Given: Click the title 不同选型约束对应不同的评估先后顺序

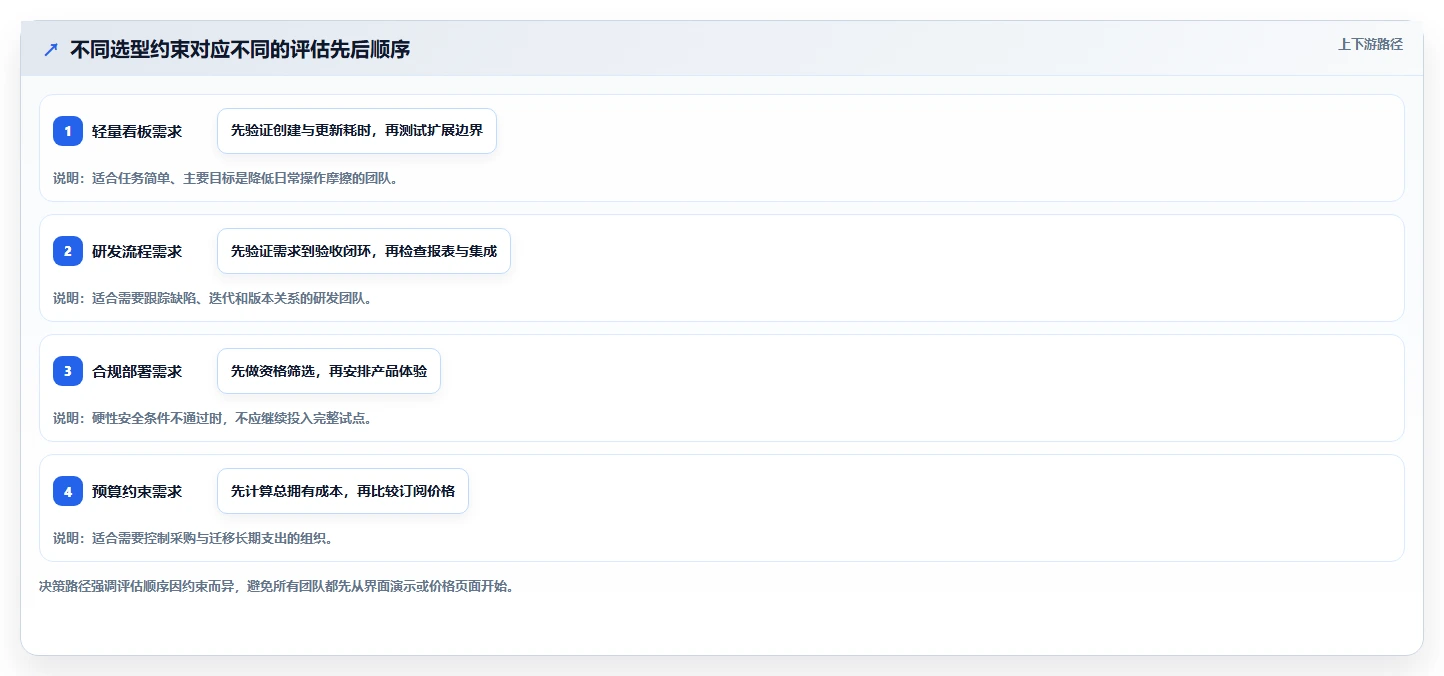Looking at the screenshot, I should point(240,50).
